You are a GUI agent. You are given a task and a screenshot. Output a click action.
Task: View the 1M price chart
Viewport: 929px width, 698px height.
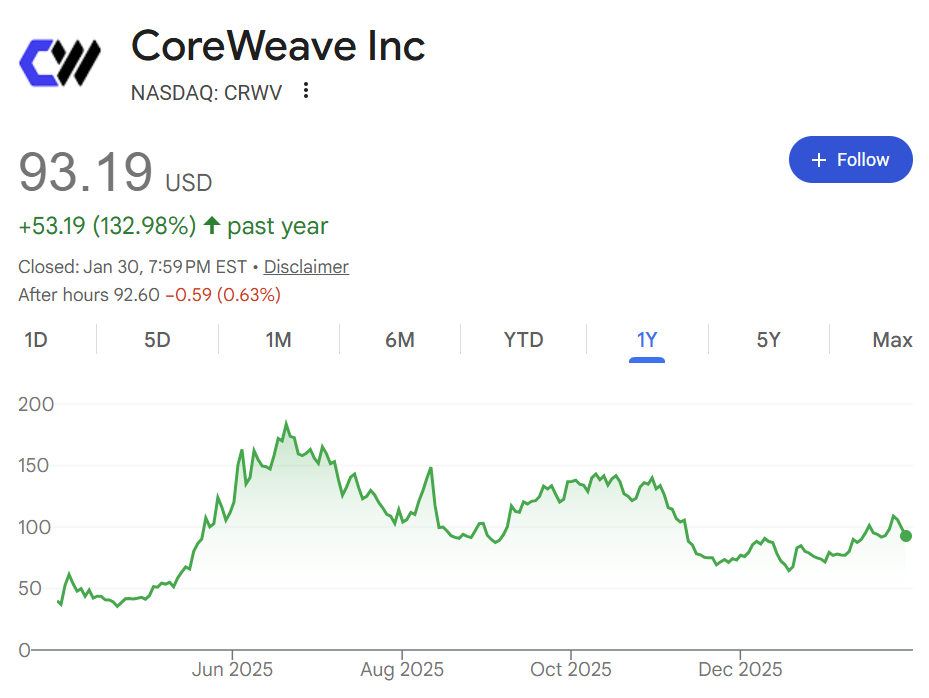pyautogui.click(x=278, y=340)
